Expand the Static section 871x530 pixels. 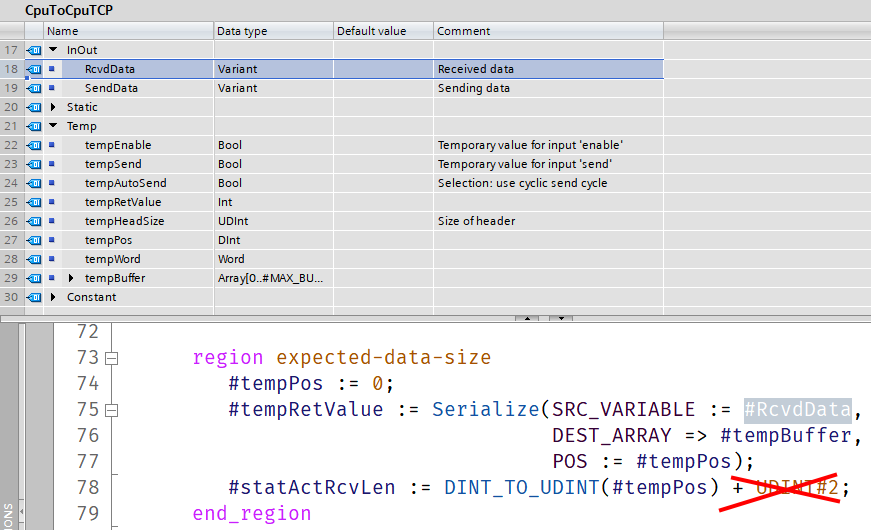pos(53,107)
